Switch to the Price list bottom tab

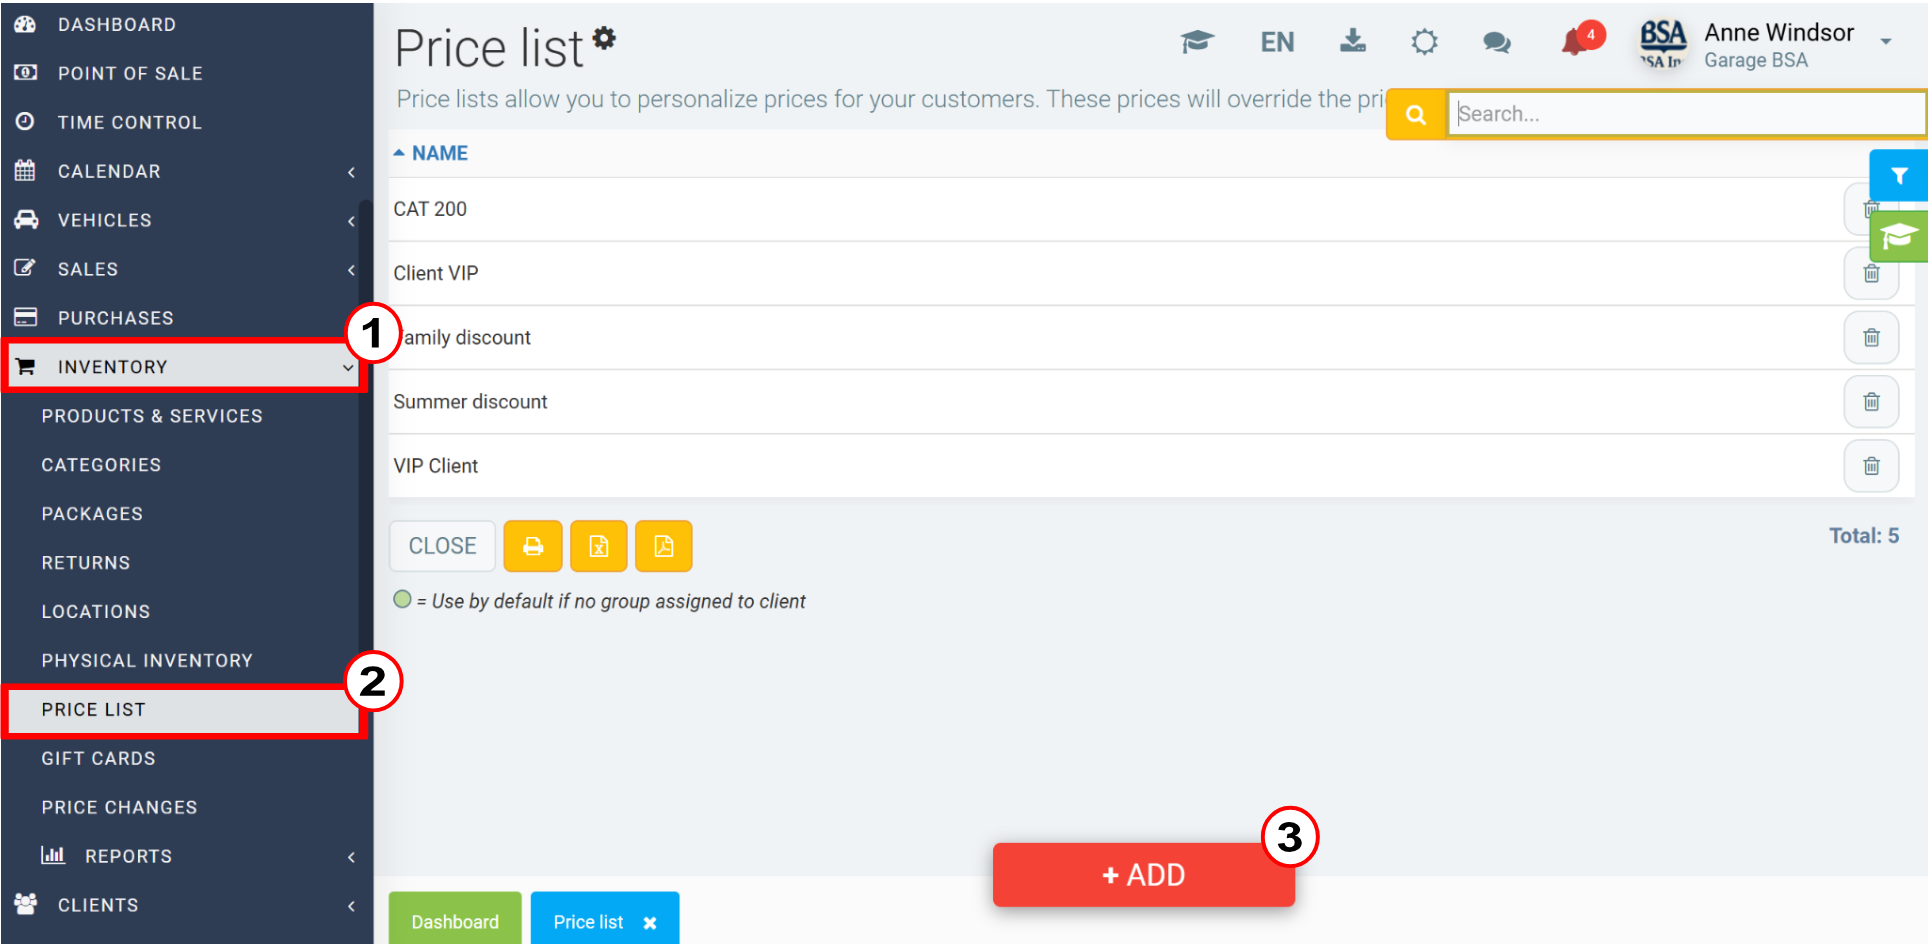pyautogui.click(x=589, y=921)
